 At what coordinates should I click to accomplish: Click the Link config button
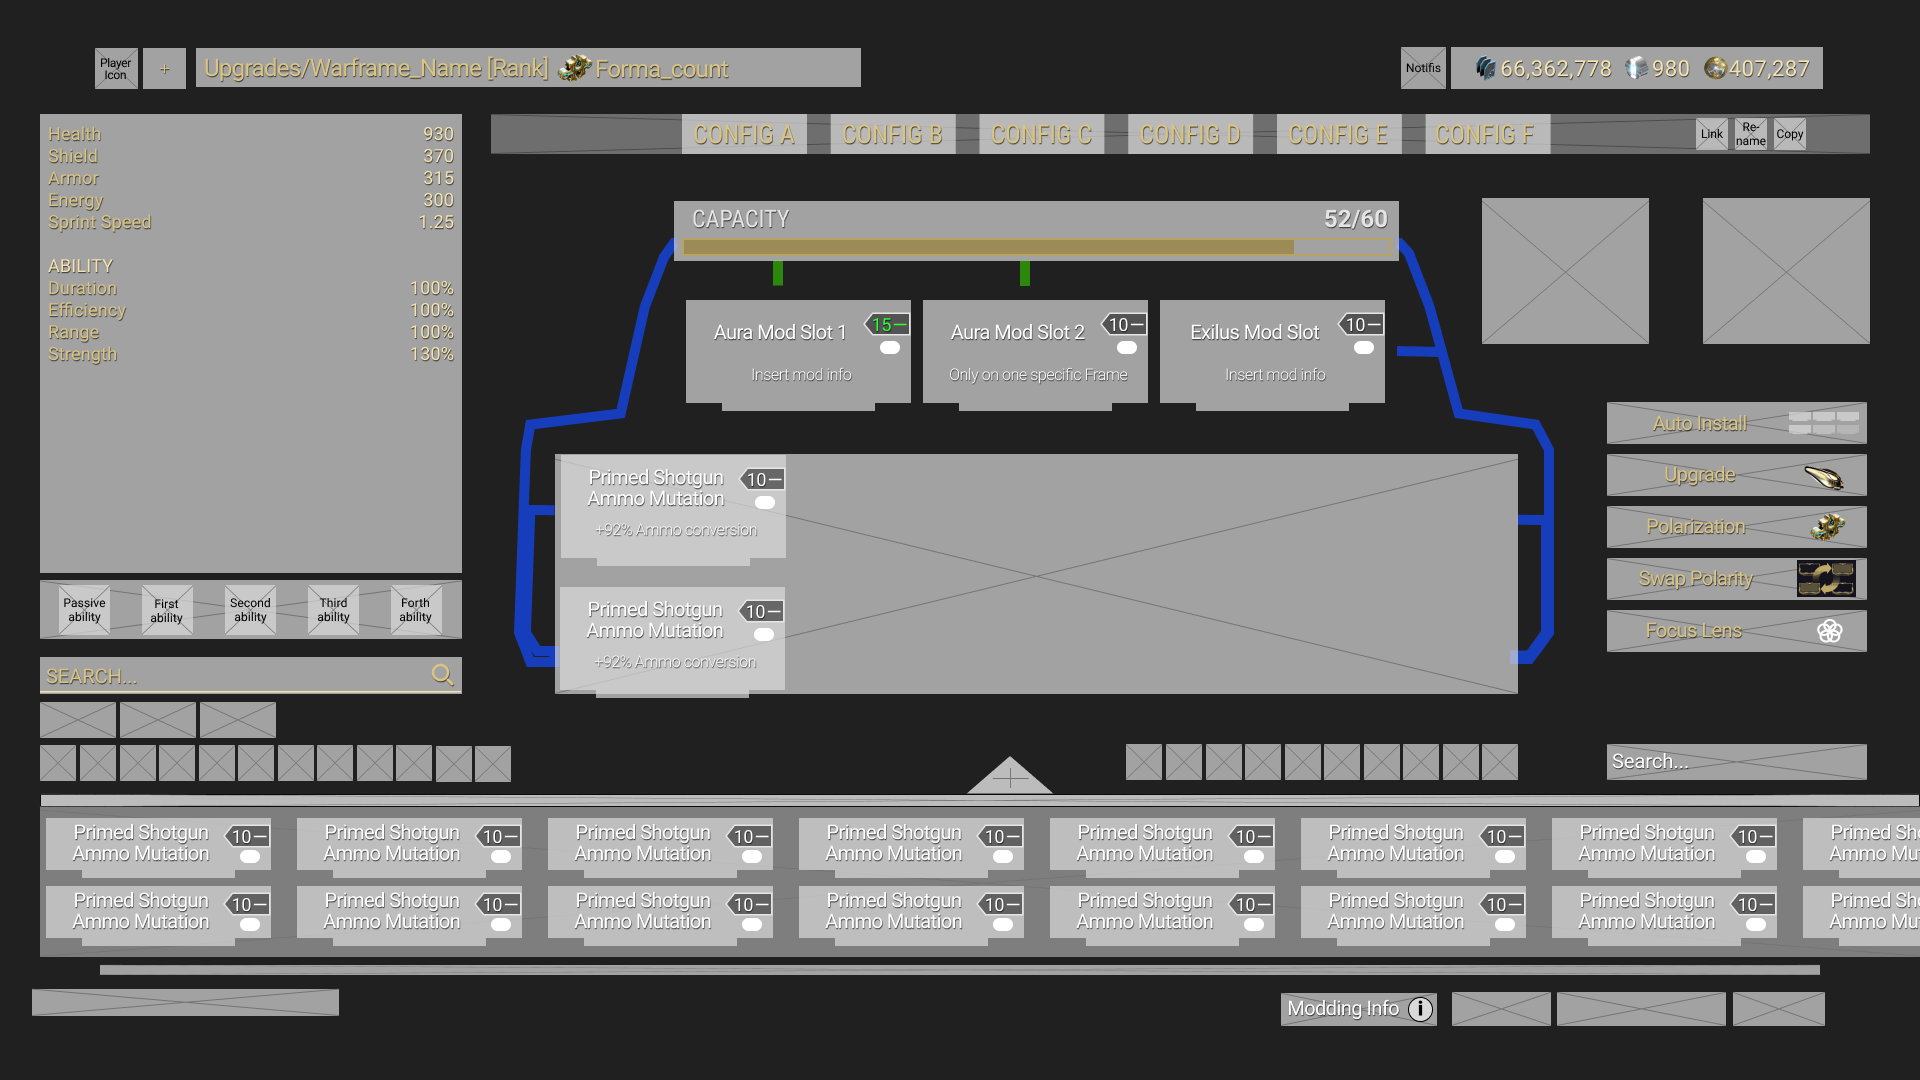[1712, 134]
